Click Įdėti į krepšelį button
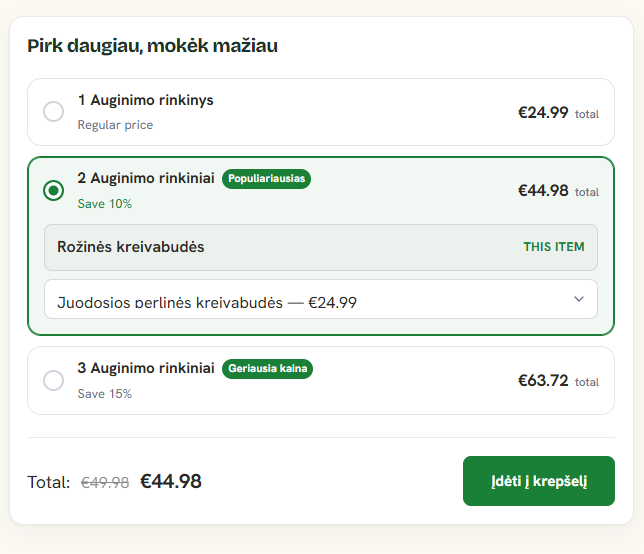The image size is (644, 554). click(539, 481)
